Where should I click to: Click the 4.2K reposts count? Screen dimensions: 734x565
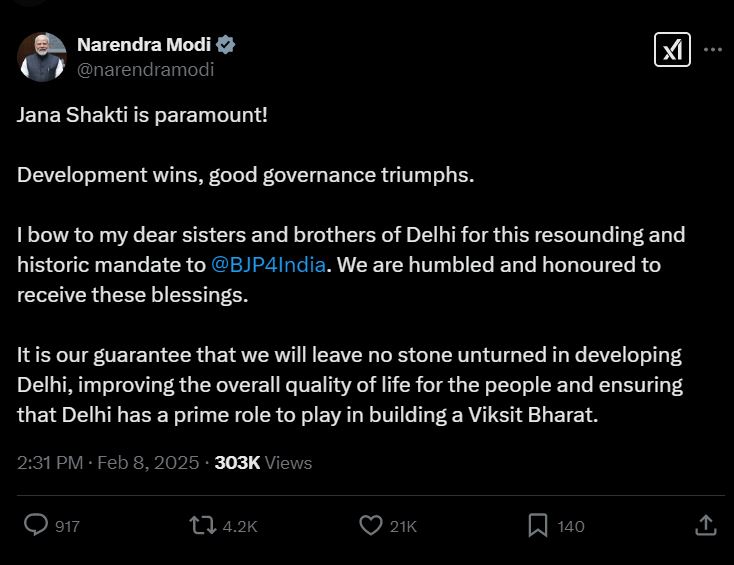[x=240, y=526]
